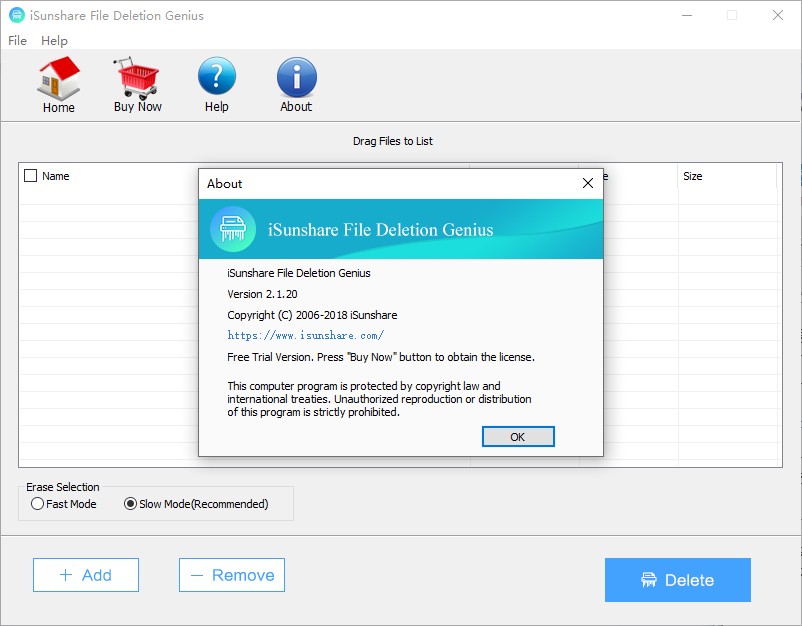Image resolution: width=802 pixels, height=626 pixels.
Task: Open the Help menu in menu bar
Action: [54, 40]
